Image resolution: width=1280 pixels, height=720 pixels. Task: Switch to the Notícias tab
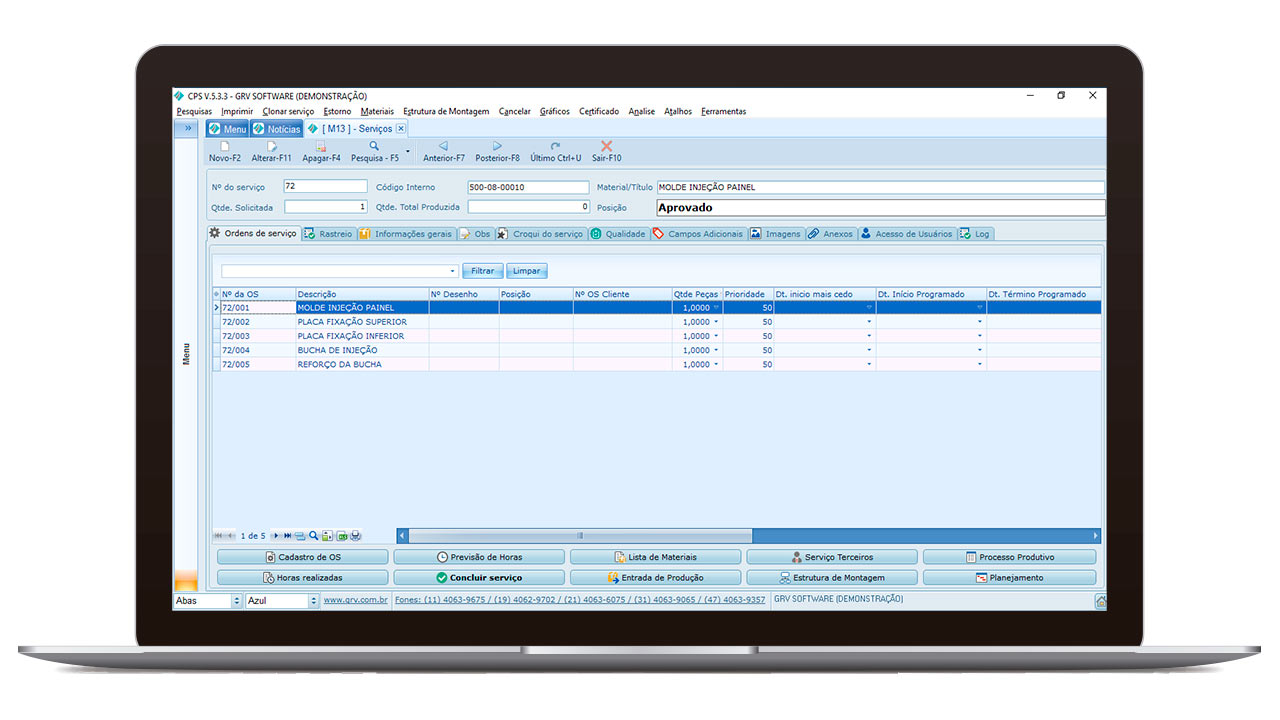click(276, 129)
